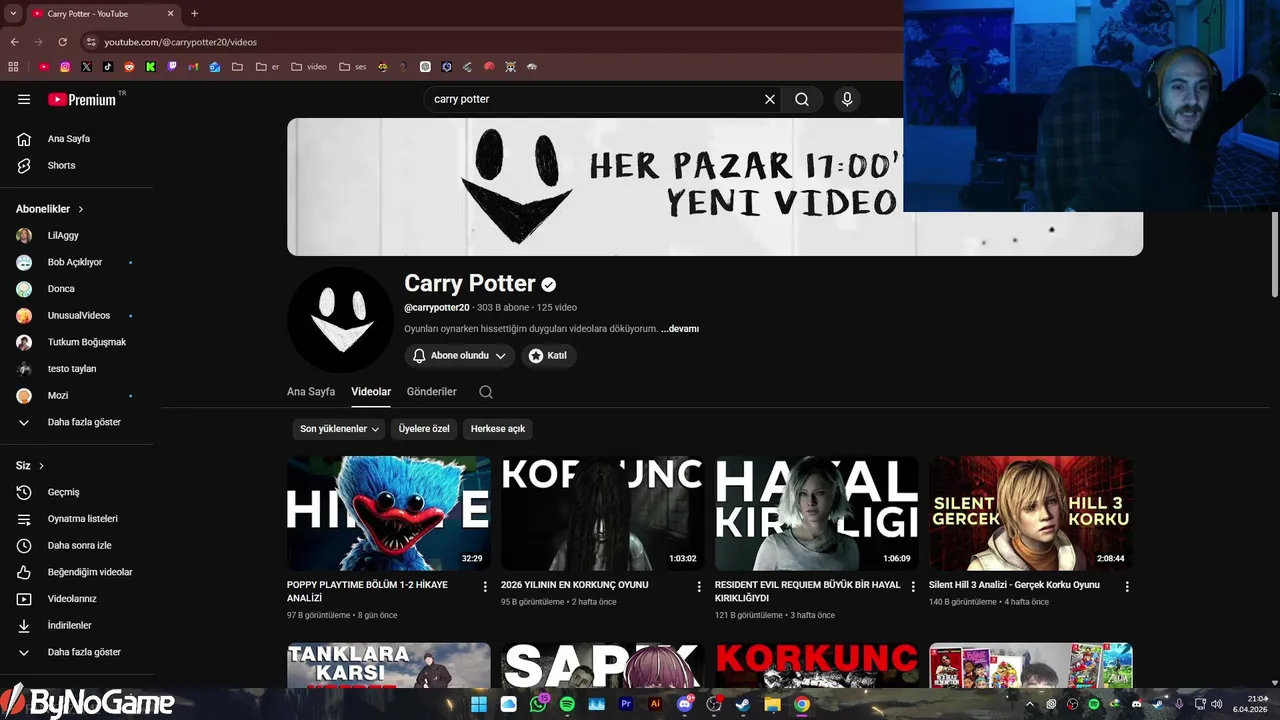Expand the Abonelikler section chevron
1280x720 pixels.
point(81,209)
